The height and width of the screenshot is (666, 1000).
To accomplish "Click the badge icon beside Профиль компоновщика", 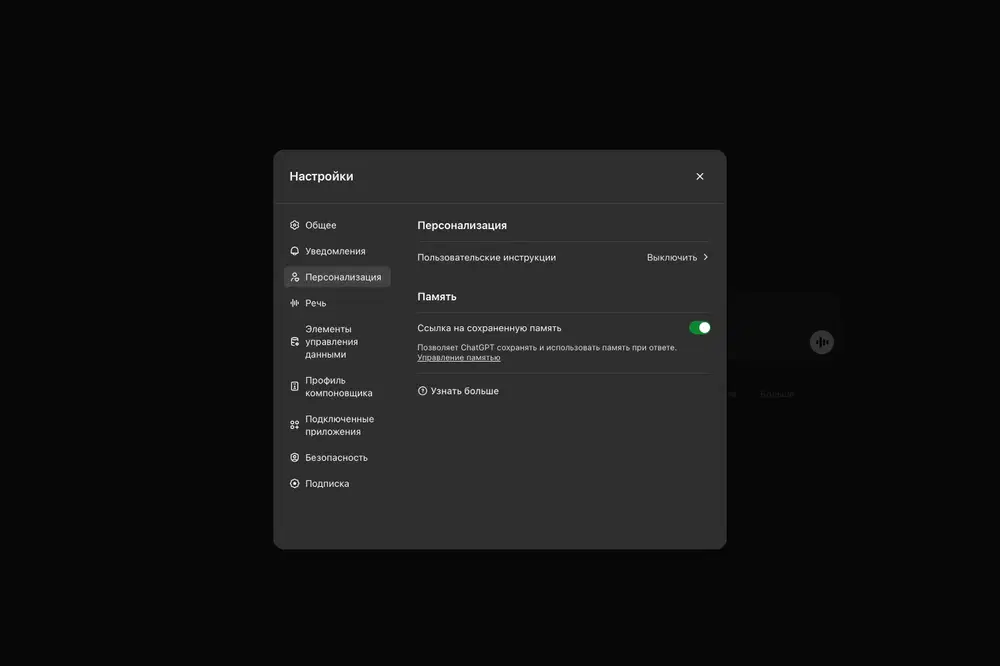I will coord(294,387).
